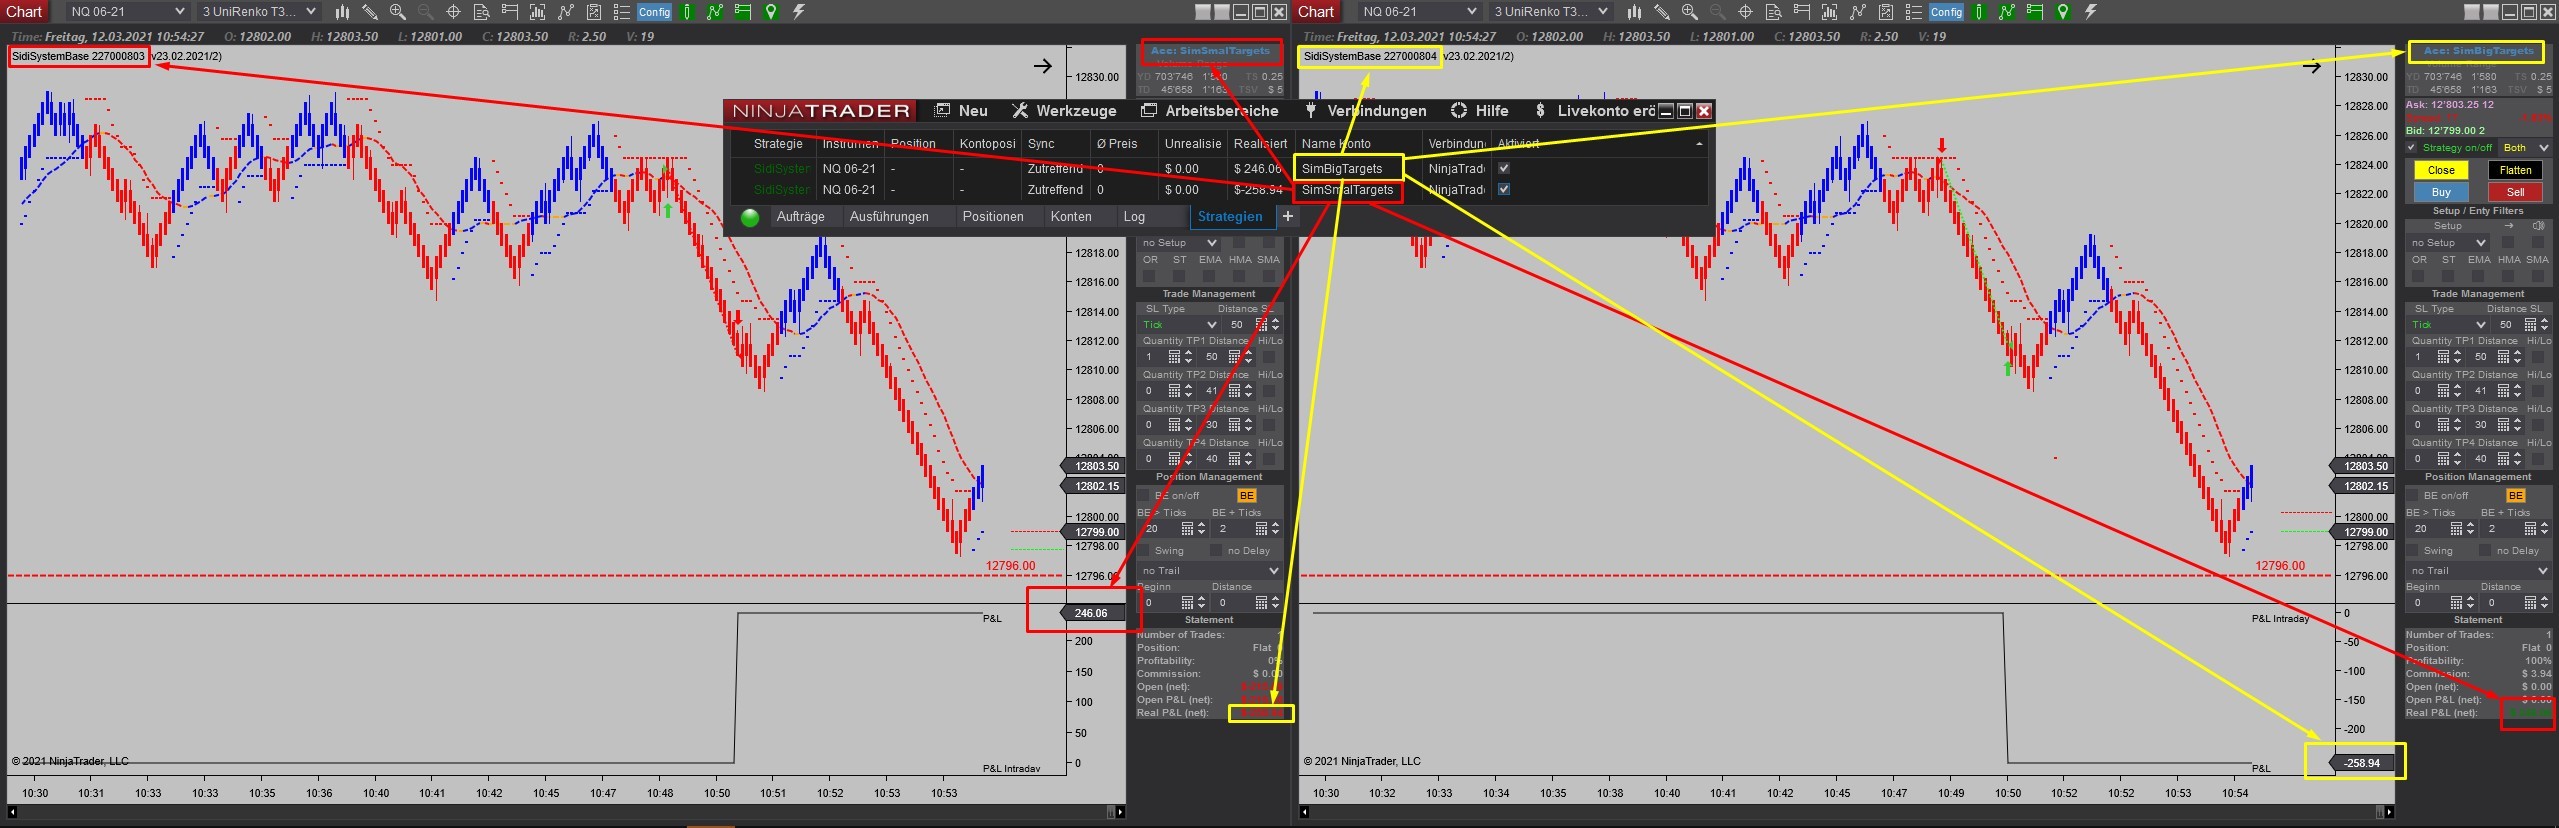Zoom in on the left chart
The height and width of the screenshot is (828, 2559).
point(398,12)
